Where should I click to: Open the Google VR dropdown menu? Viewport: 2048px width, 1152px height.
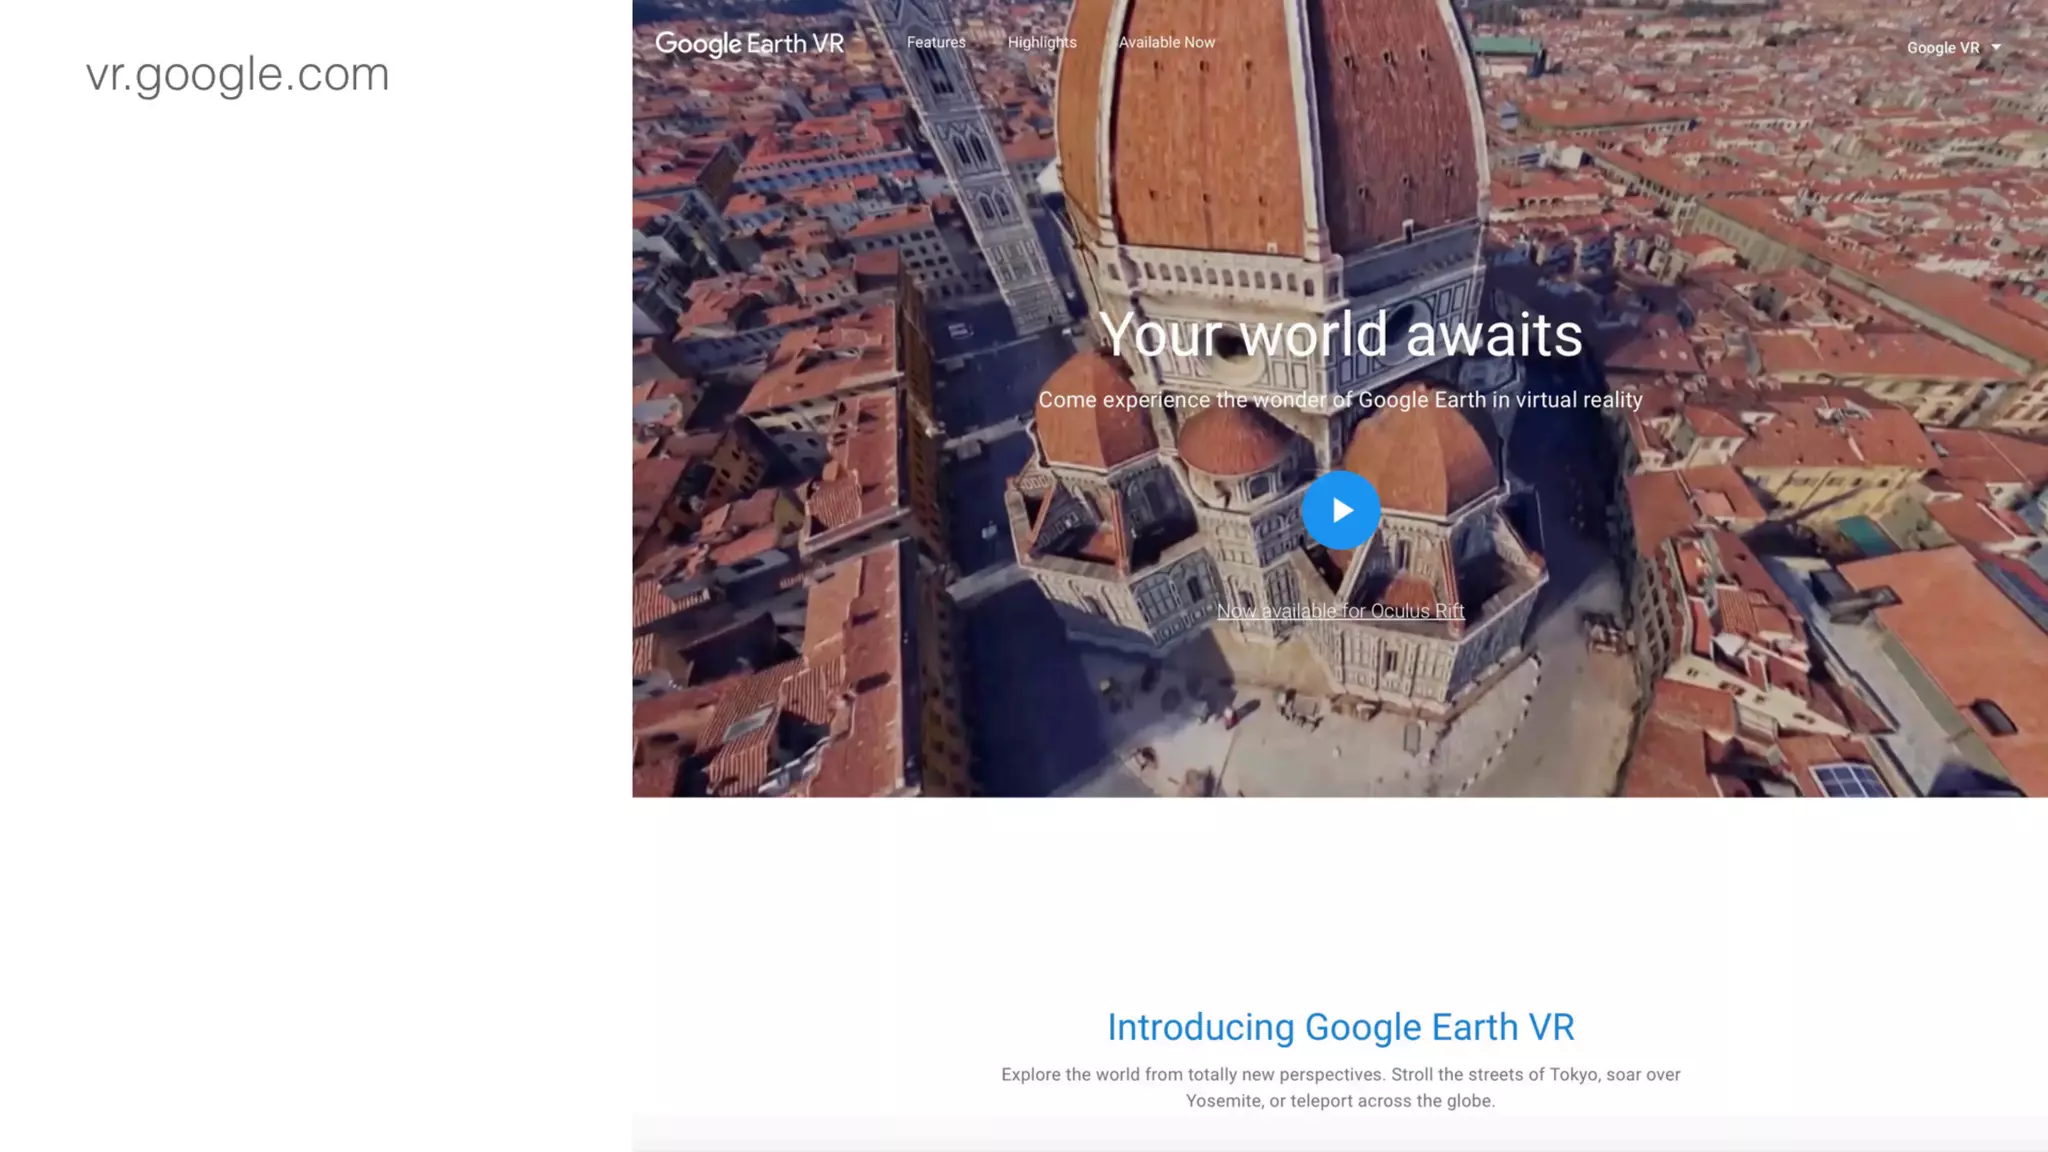point(1943,47)
